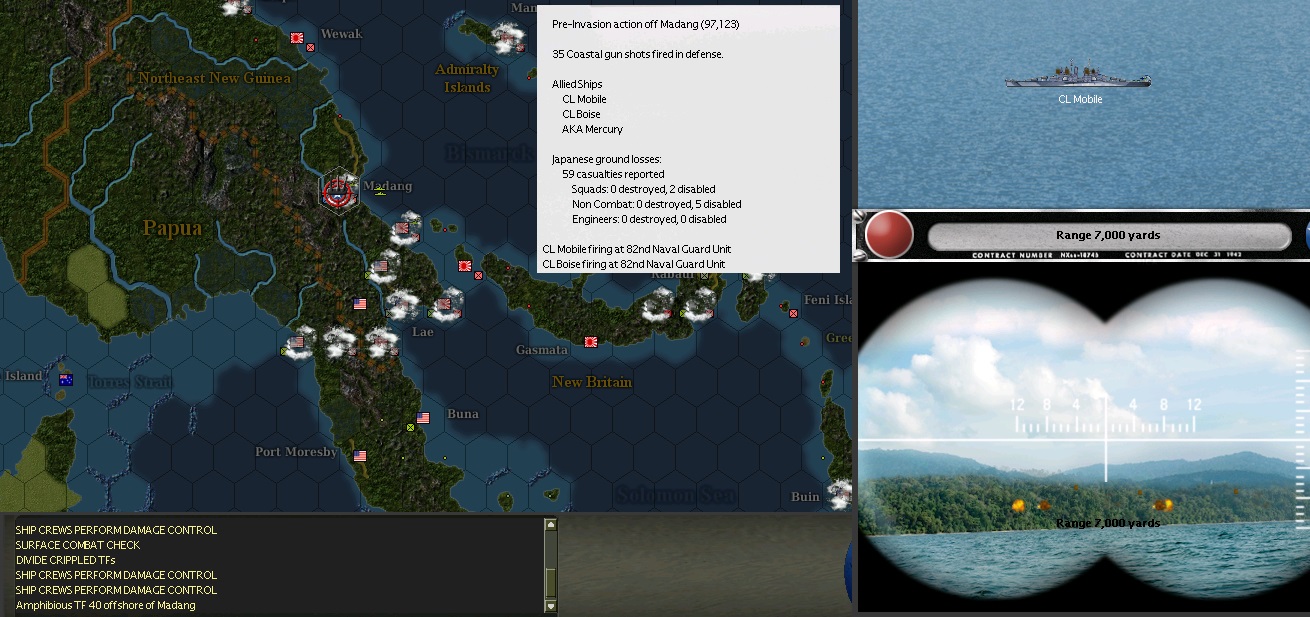Click log line 'DIVIDE CRIPPLED TFs'

[65, 560]
